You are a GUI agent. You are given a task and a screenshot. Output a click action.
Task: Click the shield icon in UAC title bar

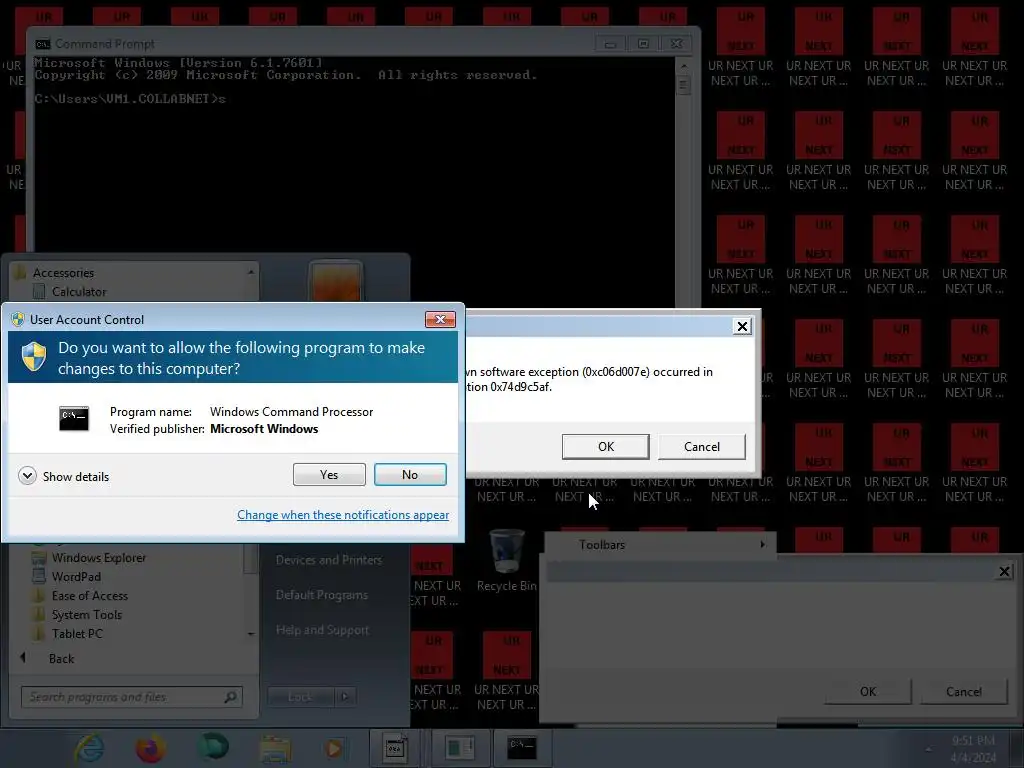18,319
